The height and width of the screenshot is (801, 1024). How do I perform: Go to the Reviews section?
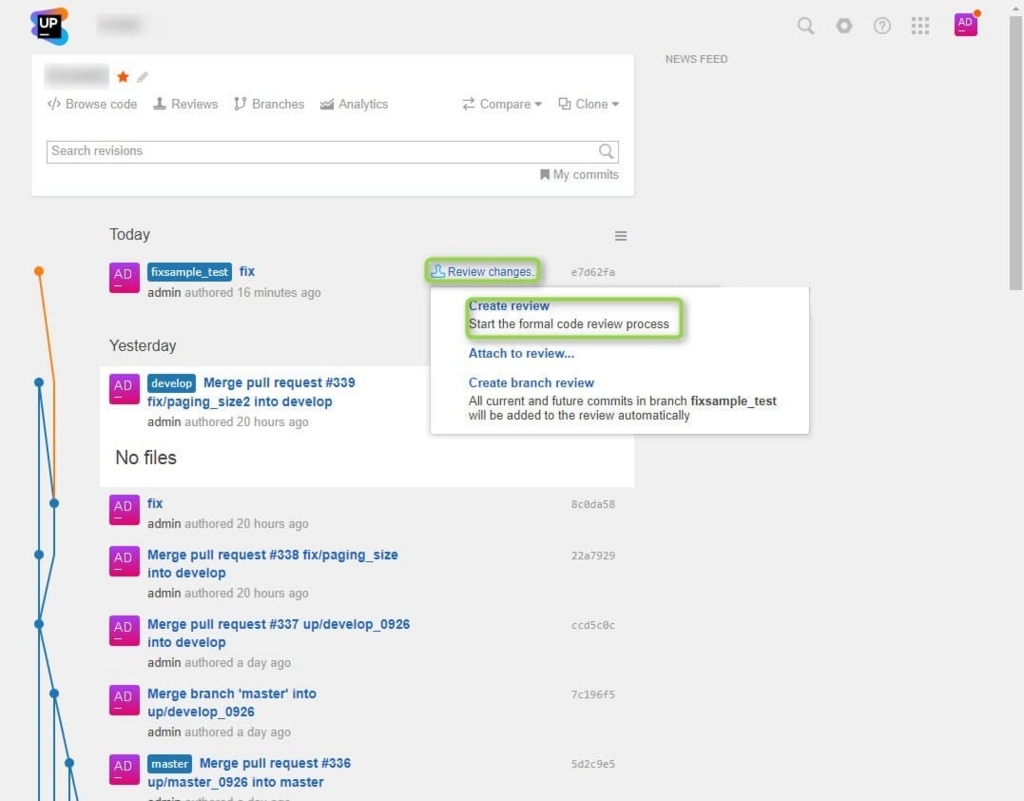coord(185,104)
